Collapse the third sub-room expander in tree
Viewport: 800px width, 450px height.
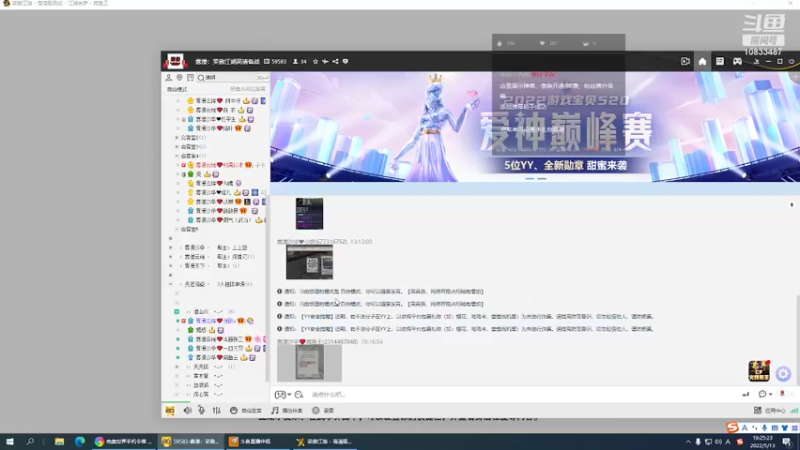[x=177, y=156]
